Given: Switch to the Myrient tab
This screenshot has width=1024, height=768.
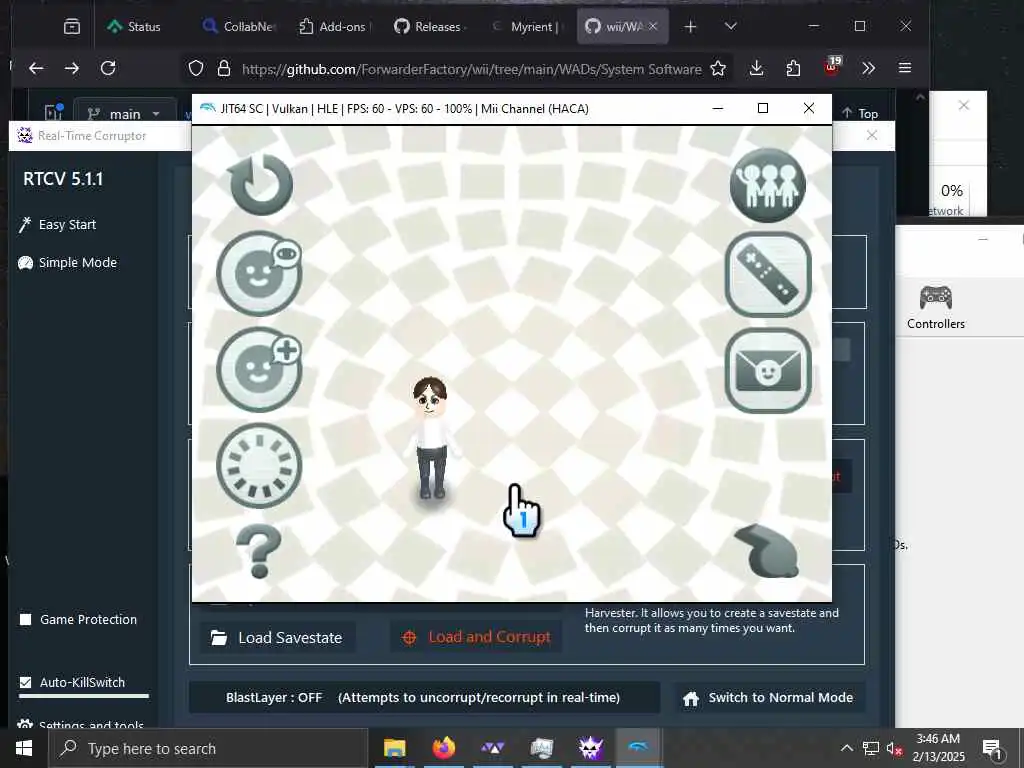Looking at the screenshot, I should (526, 27).
